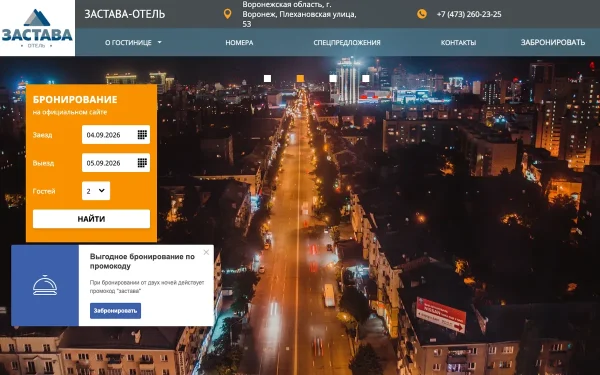Click the Выезд label

tap(43, 163)
